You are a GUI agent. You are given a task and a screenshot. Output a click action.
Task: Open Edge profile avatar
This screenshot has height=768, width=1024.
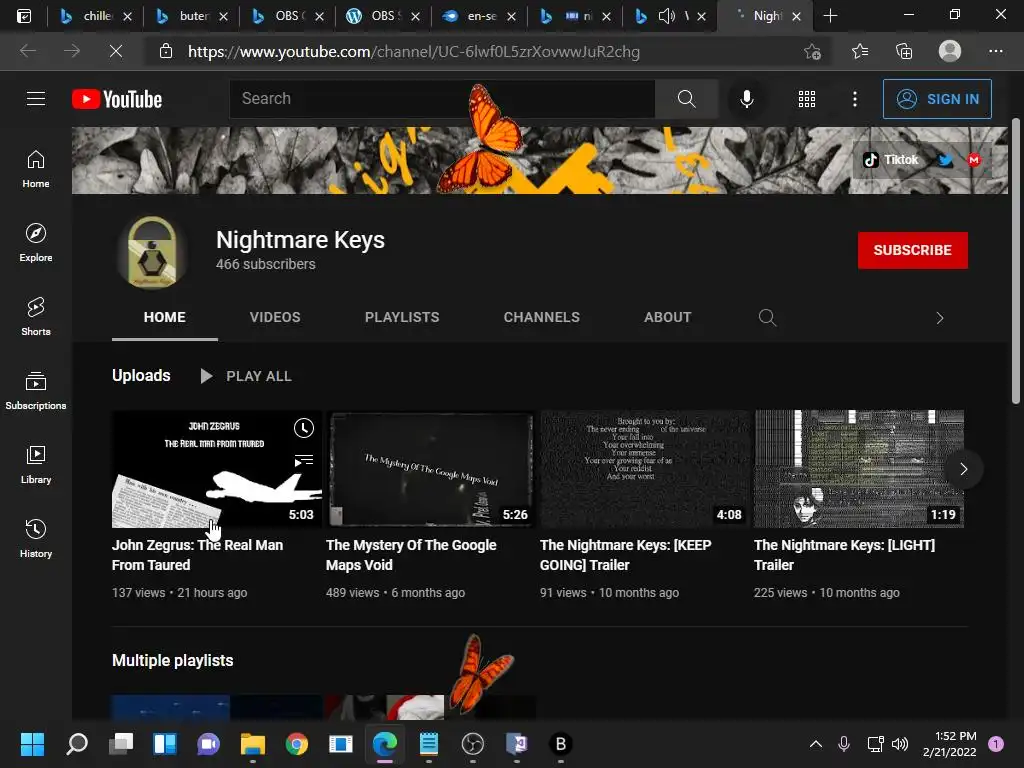[x=950, y=51]
